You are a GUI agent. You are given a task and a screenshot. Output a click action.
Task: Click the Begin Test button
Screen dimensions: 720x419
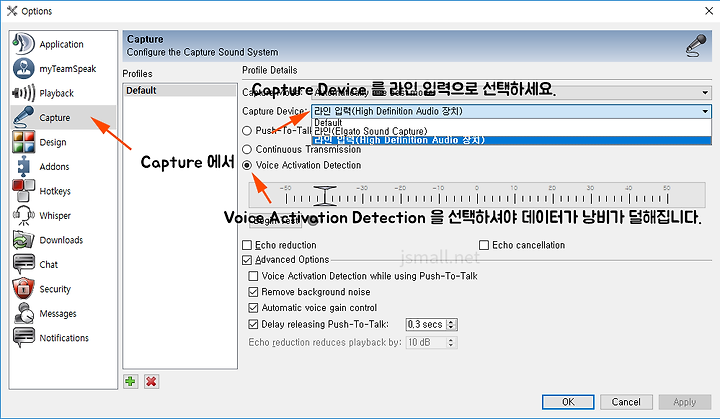click(x=276, y=221)
